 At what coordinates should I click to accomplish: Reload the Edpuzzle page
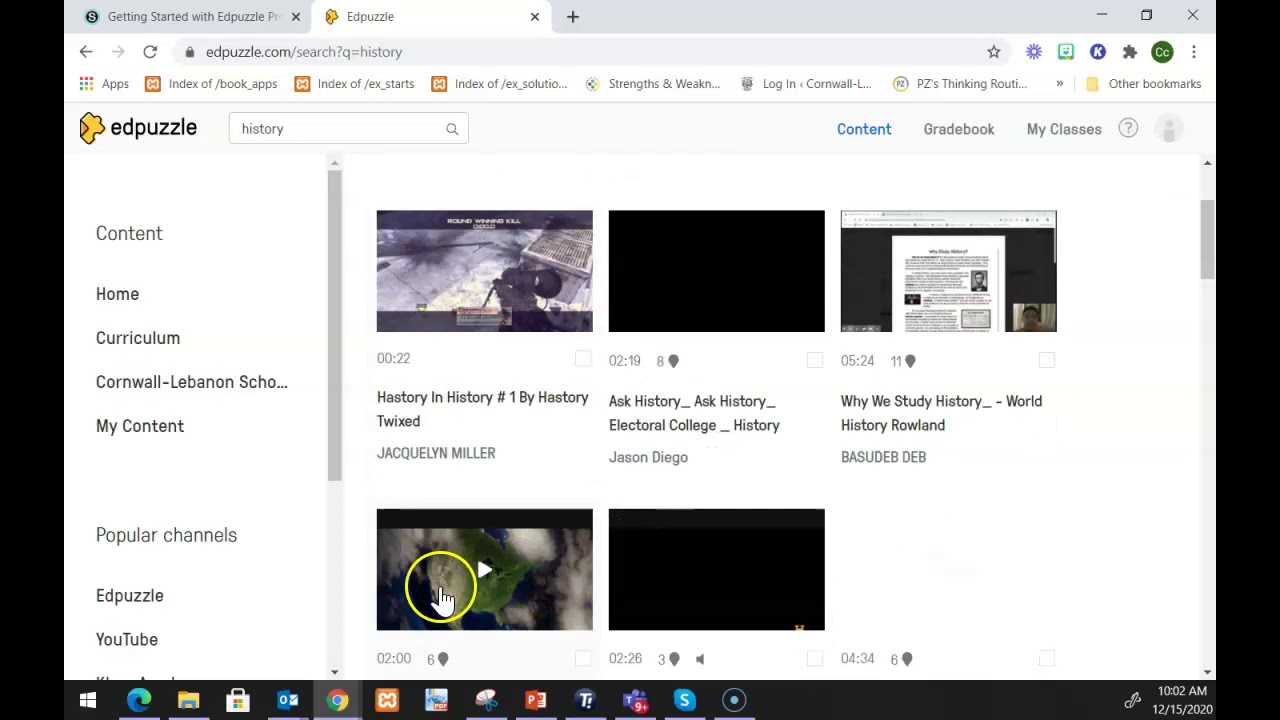pos(150,52)
